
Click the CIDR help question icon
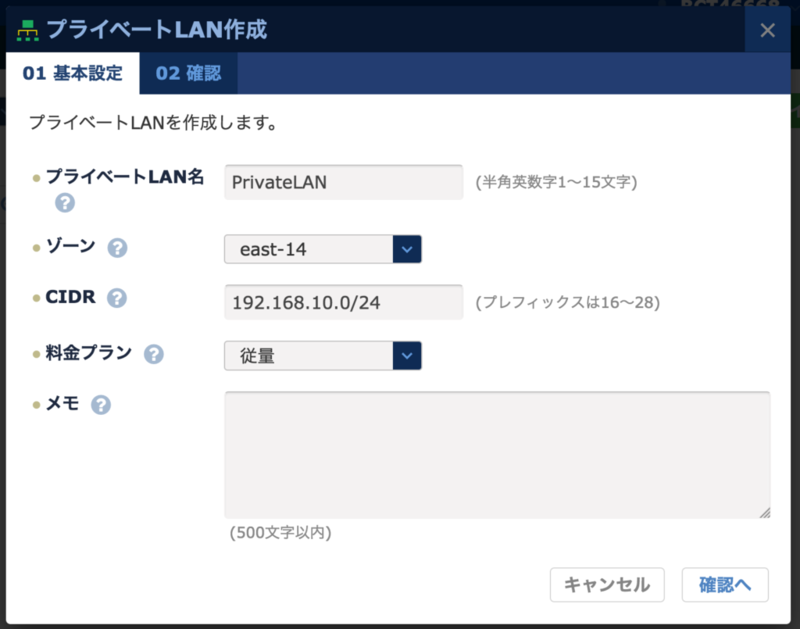(x=117, y=298)
